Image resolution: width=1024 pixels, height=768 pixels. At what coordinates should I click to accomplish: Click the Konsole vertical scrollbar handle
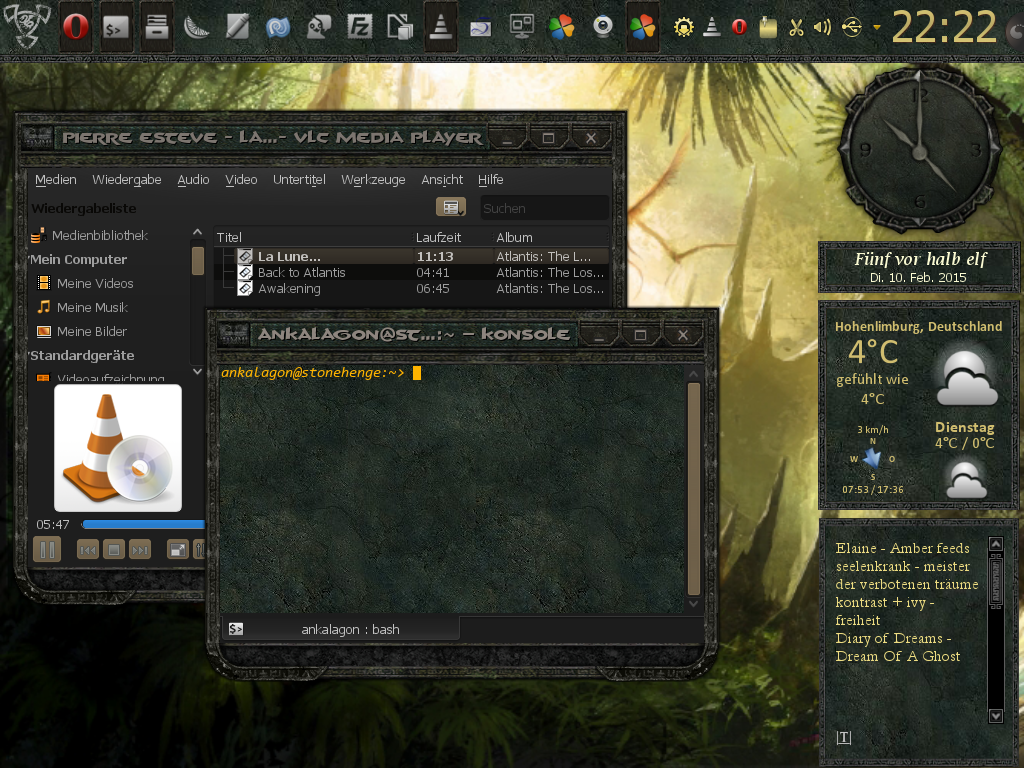[694, 488]
